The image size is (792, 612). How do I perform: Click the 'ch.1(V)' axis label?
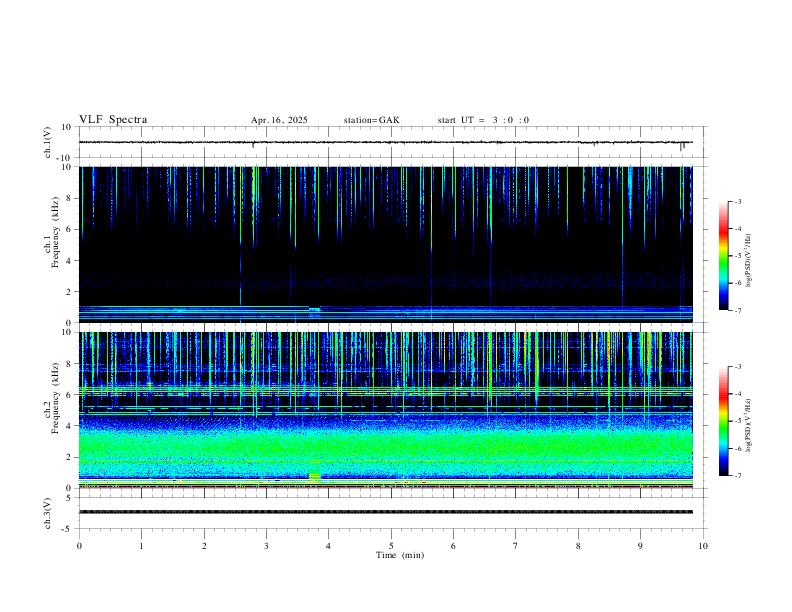[x=47, y=142]
